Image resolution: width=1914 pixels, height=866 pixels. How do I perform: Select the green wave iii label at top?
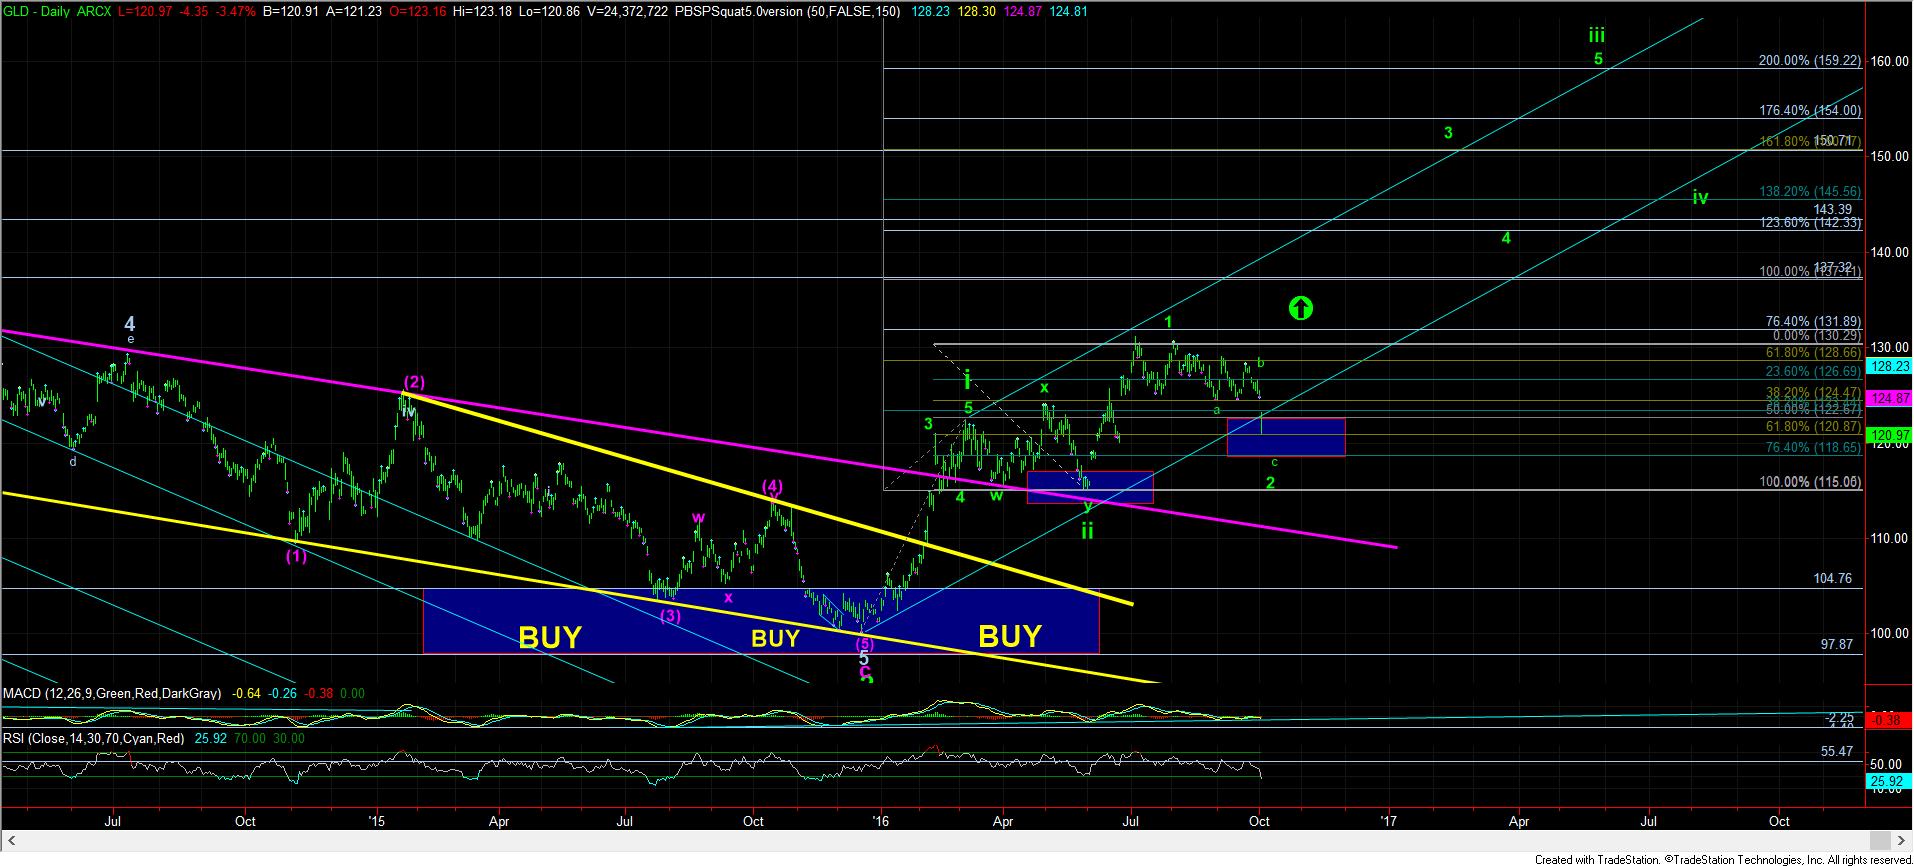coord(1597,36)
